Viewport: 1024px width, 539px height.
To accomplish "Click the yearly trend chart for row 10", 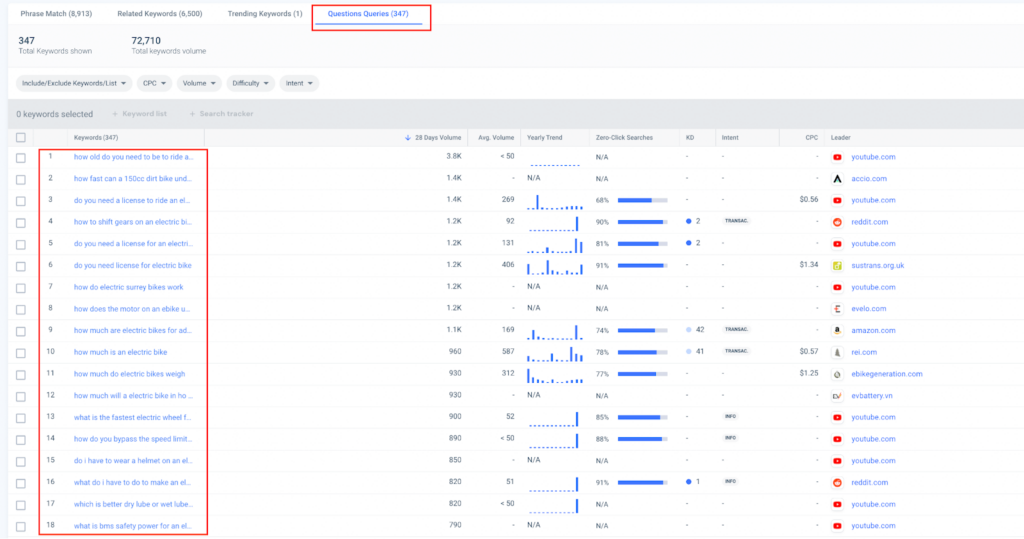I will point(554,352).
